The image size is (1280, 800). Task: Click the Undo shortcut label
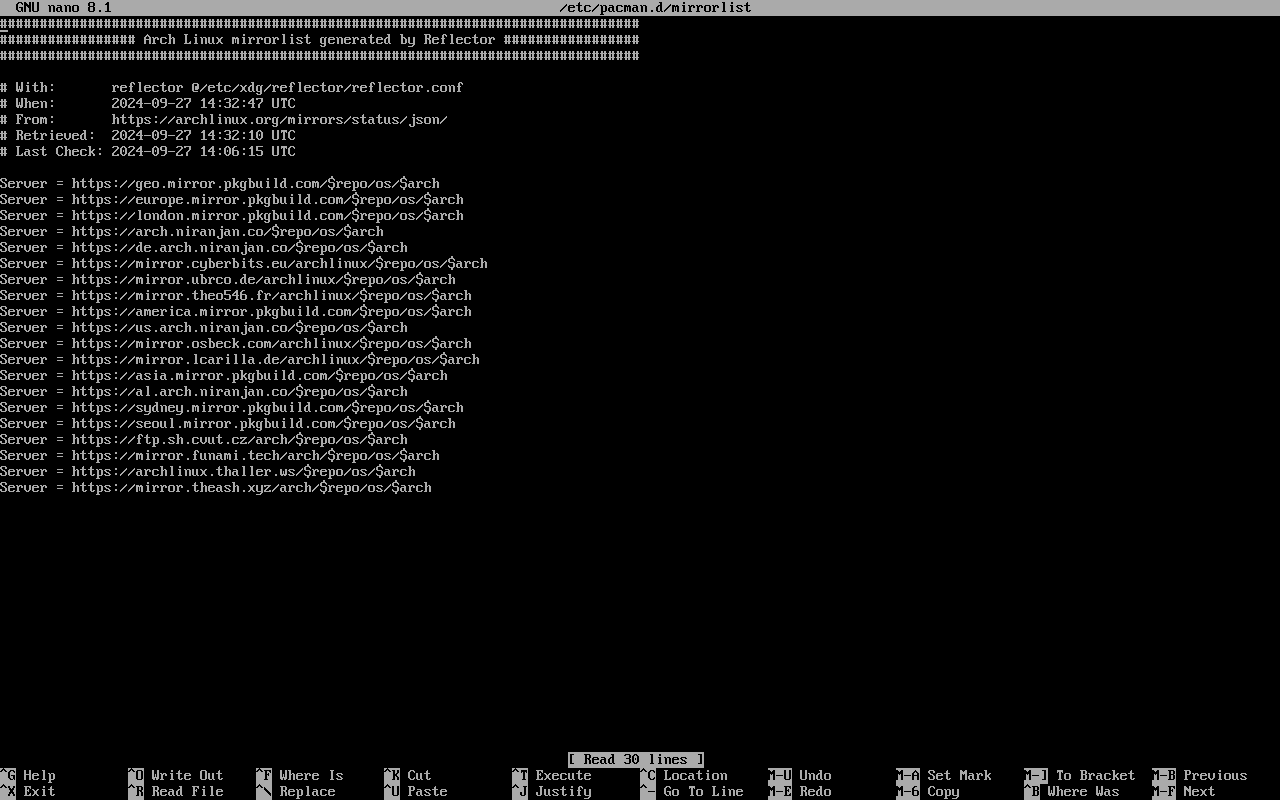click(x=815, y=775)
